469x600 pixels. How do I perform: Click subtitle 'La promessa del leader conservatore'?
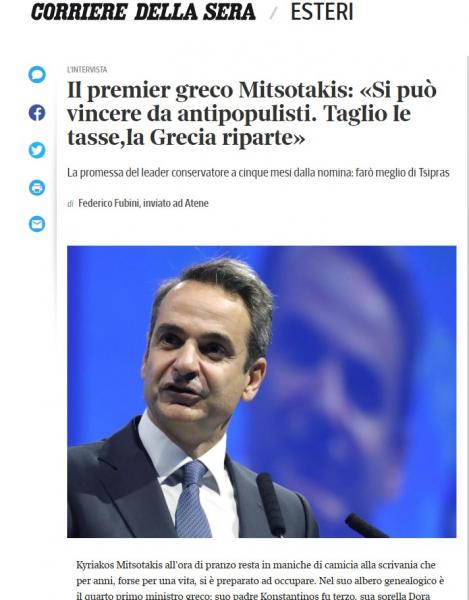tap(258, 173)
